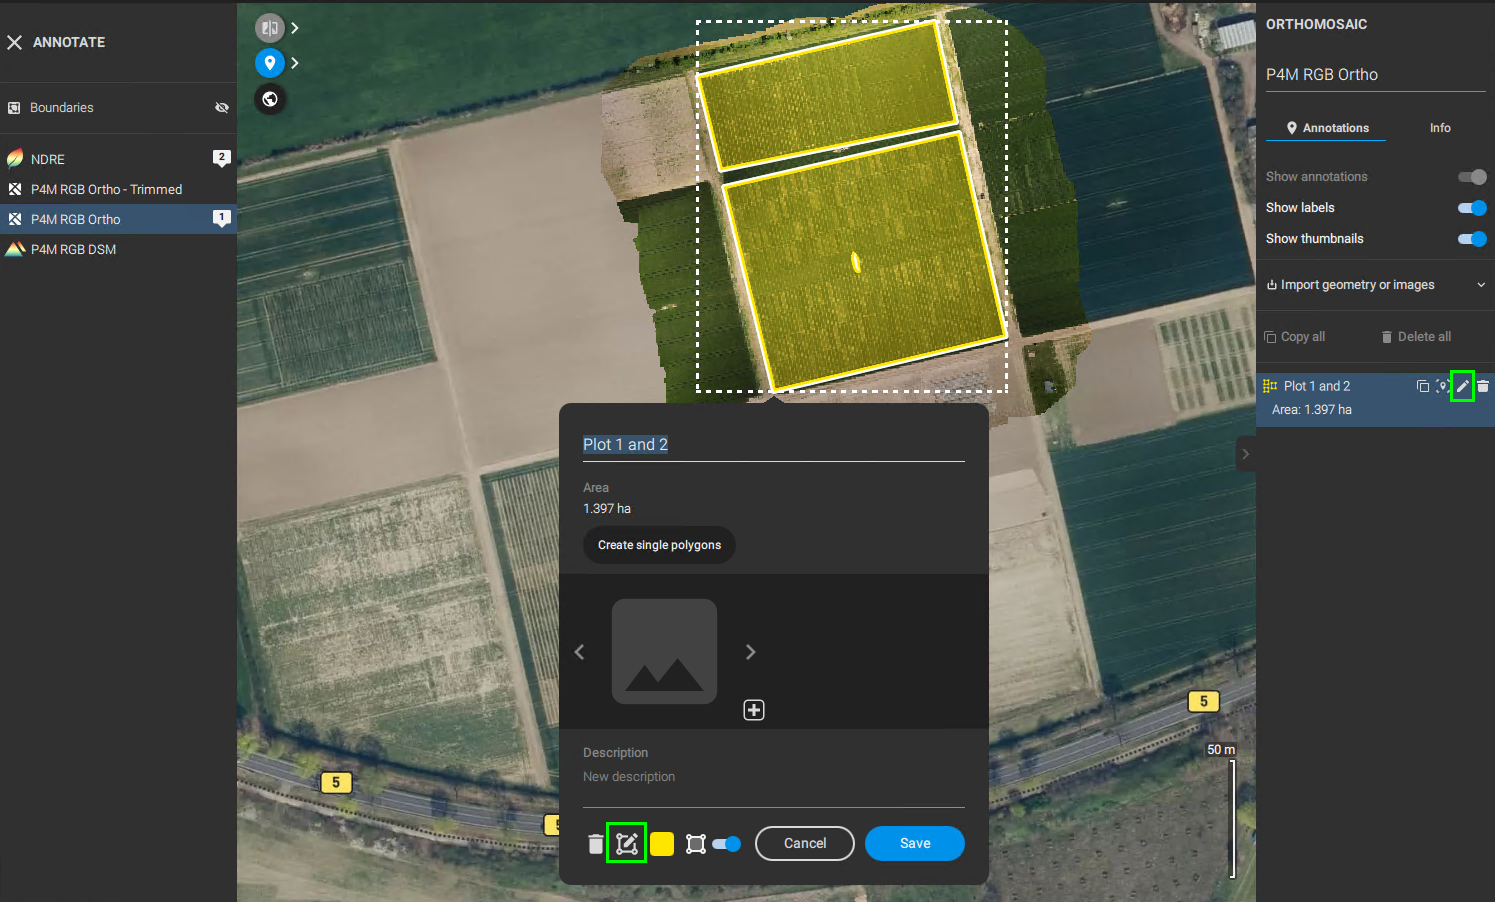
Task: Zoom to Plot 1 and 2 with locate icon
Action: (1442, 386)
